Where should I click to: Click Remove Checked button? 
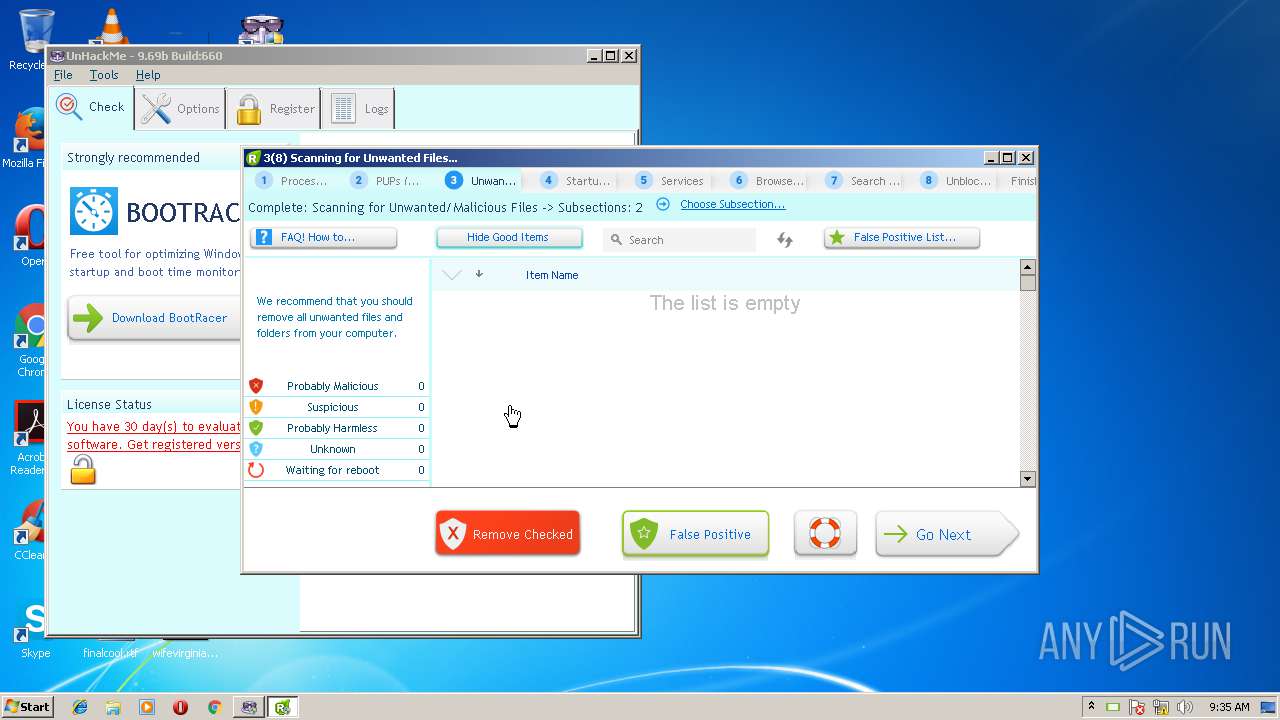point(508,534)
